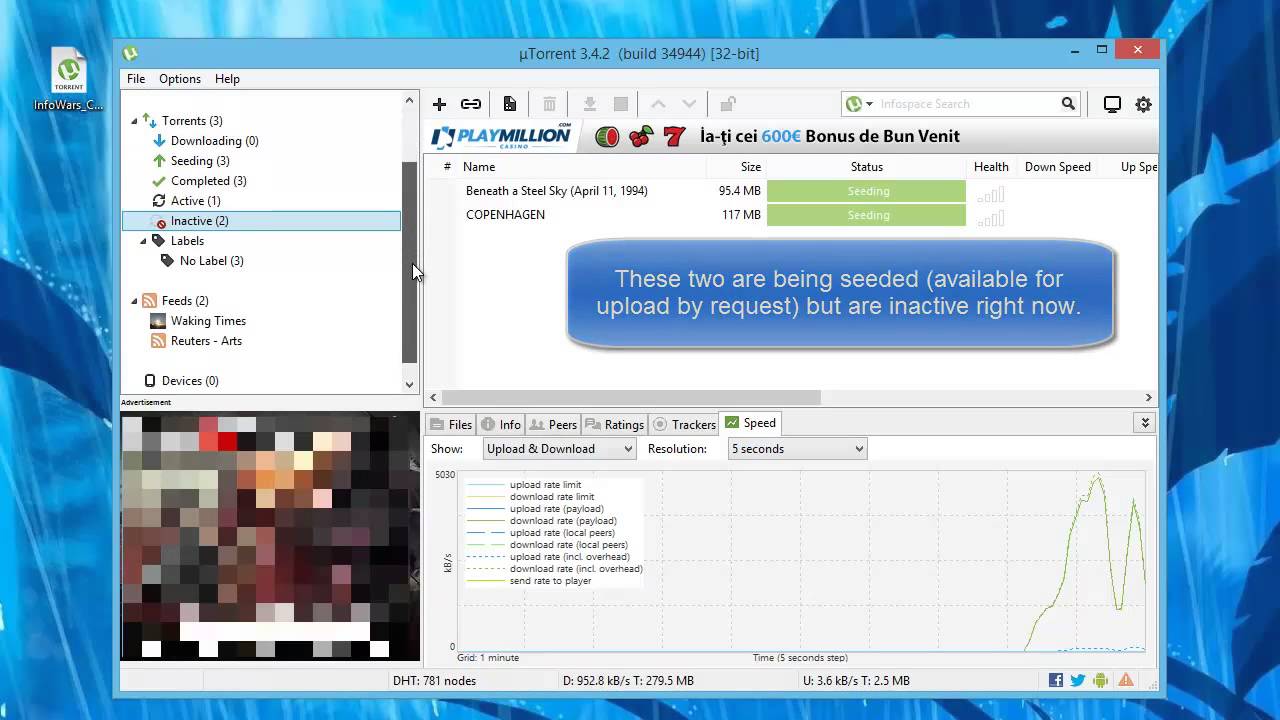The image size is (1280, 720).
Task: Select the Speed tab
Action: tap(750, 423)
